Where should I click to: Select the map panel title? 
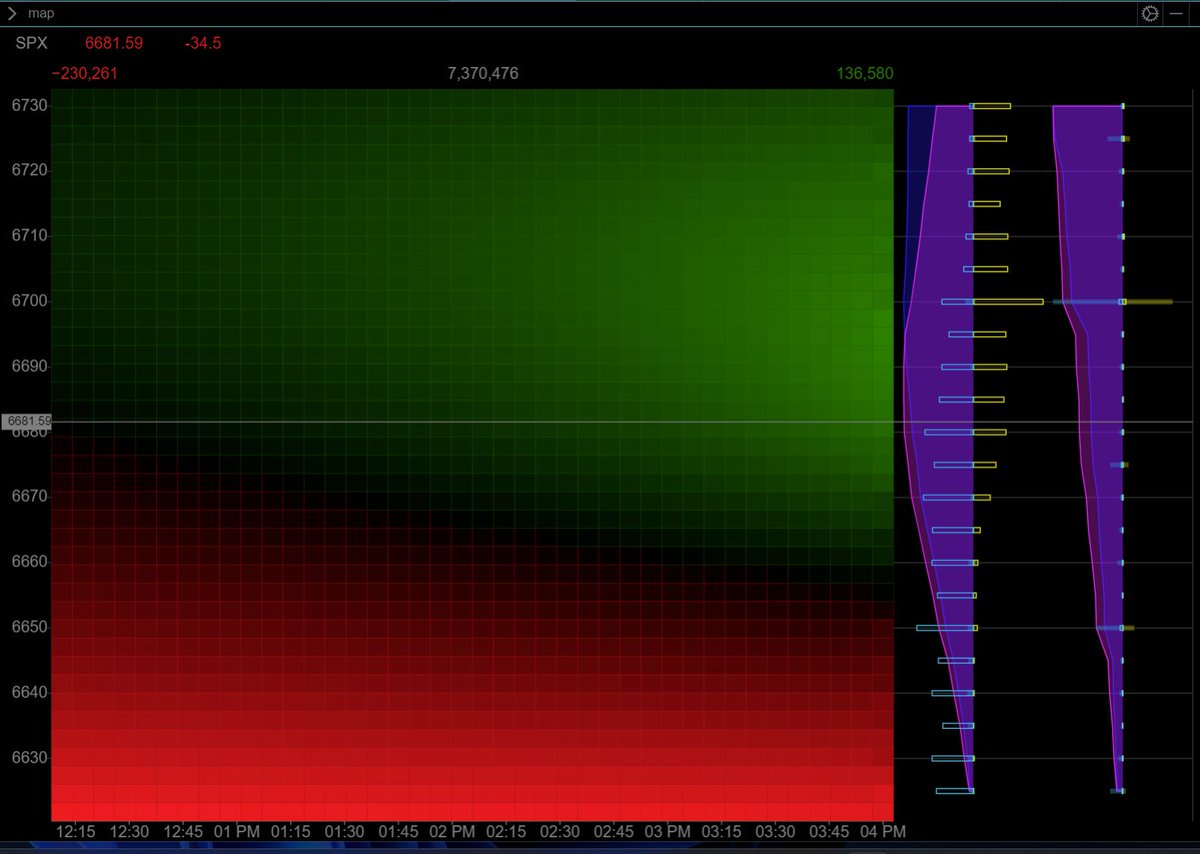point(41,14)
